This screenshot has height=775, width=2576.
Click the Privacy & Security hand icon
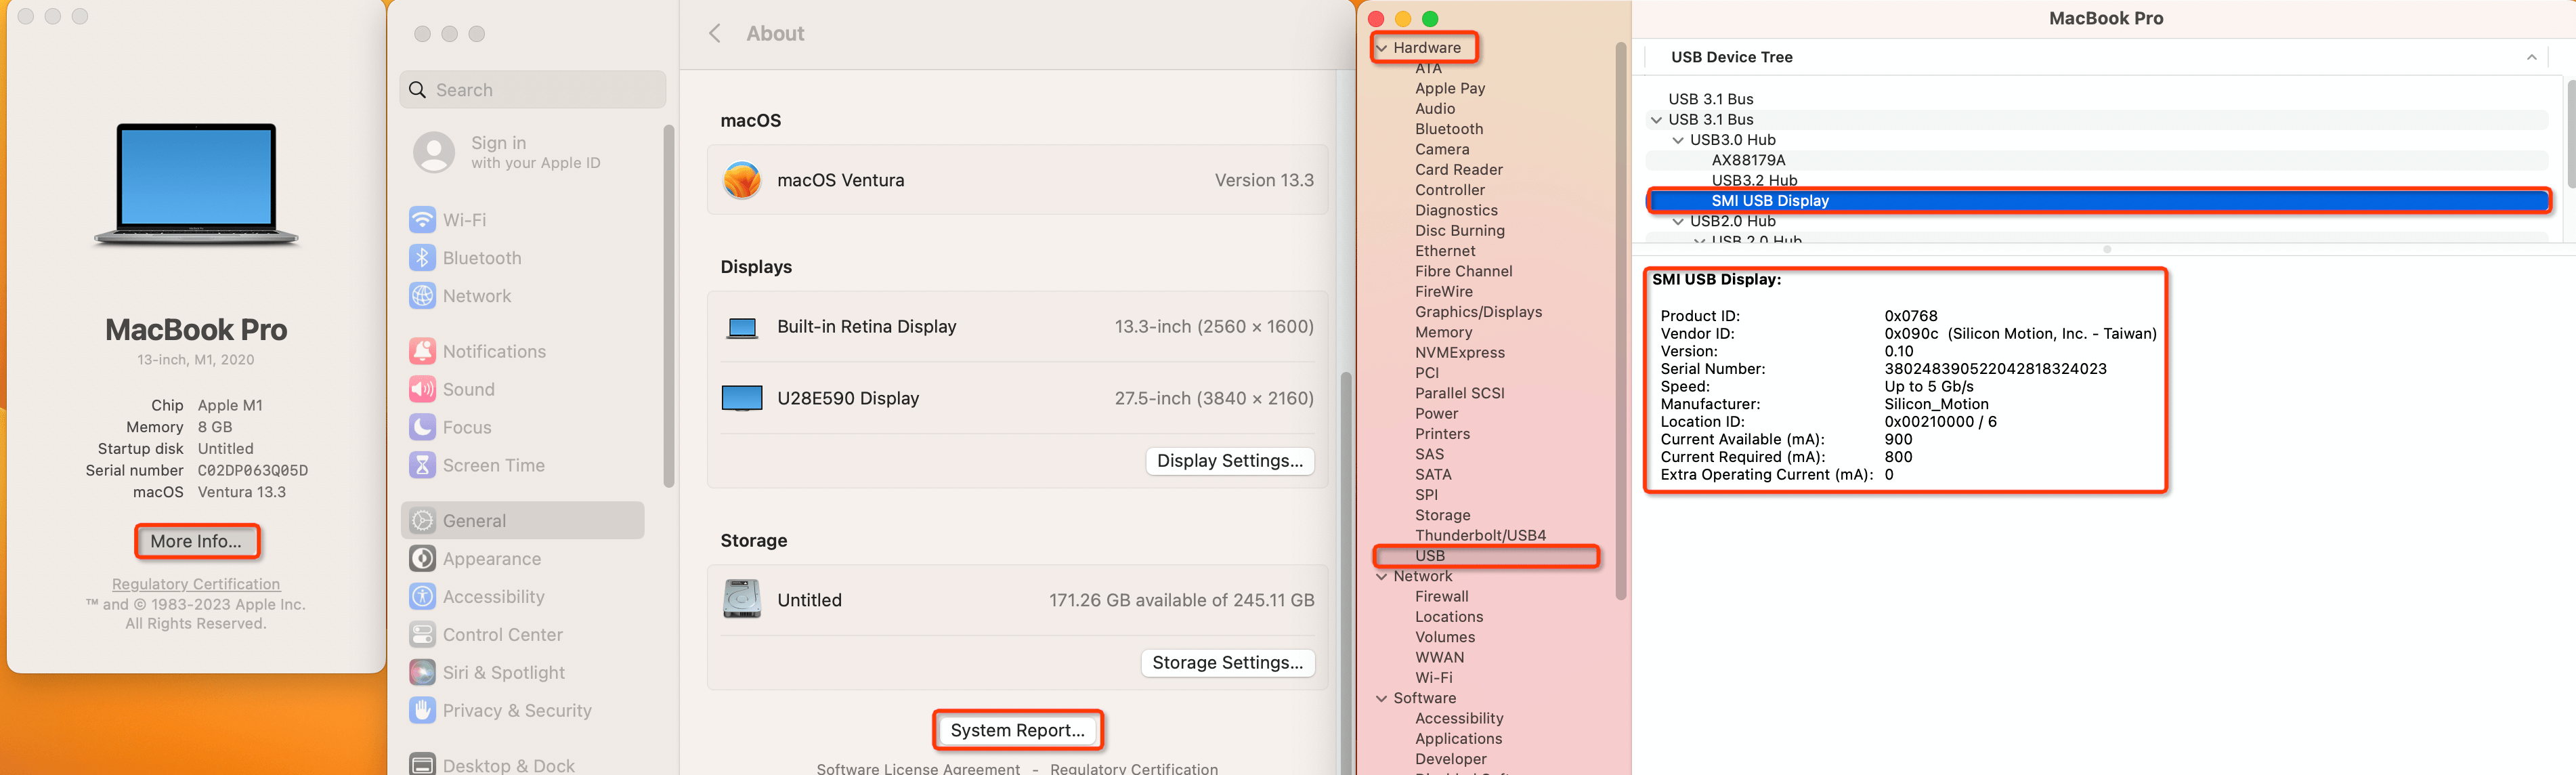click(422, 711)
